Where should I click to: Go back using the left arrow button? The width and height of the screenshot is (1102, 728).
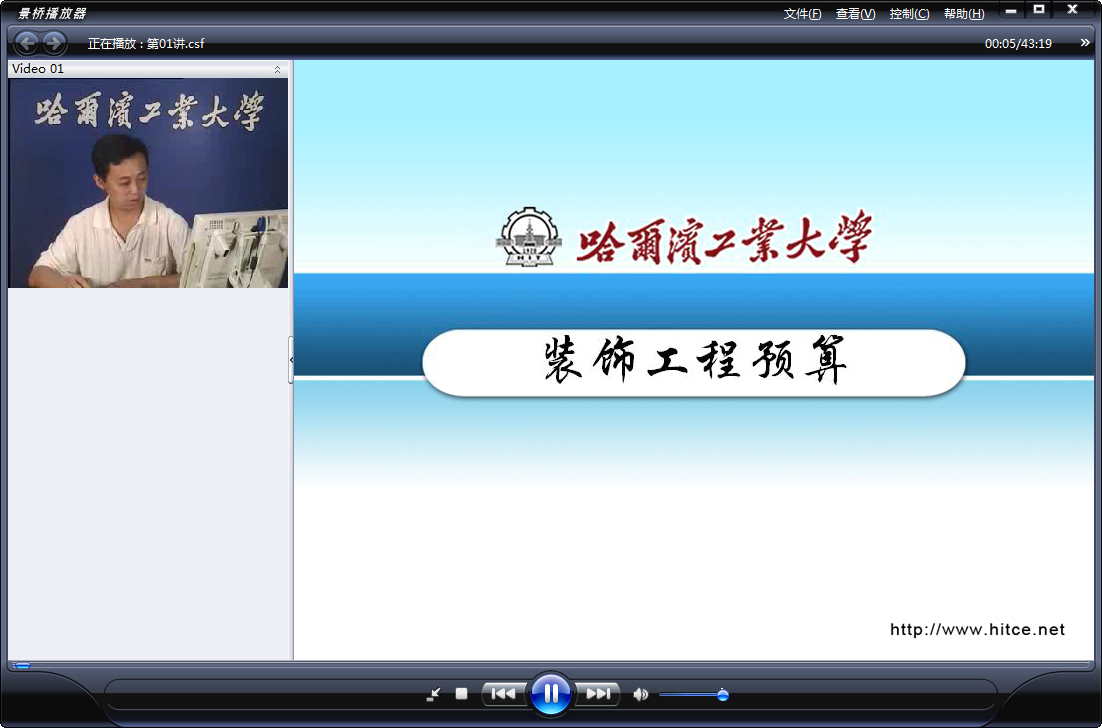[x=27, y=44]
